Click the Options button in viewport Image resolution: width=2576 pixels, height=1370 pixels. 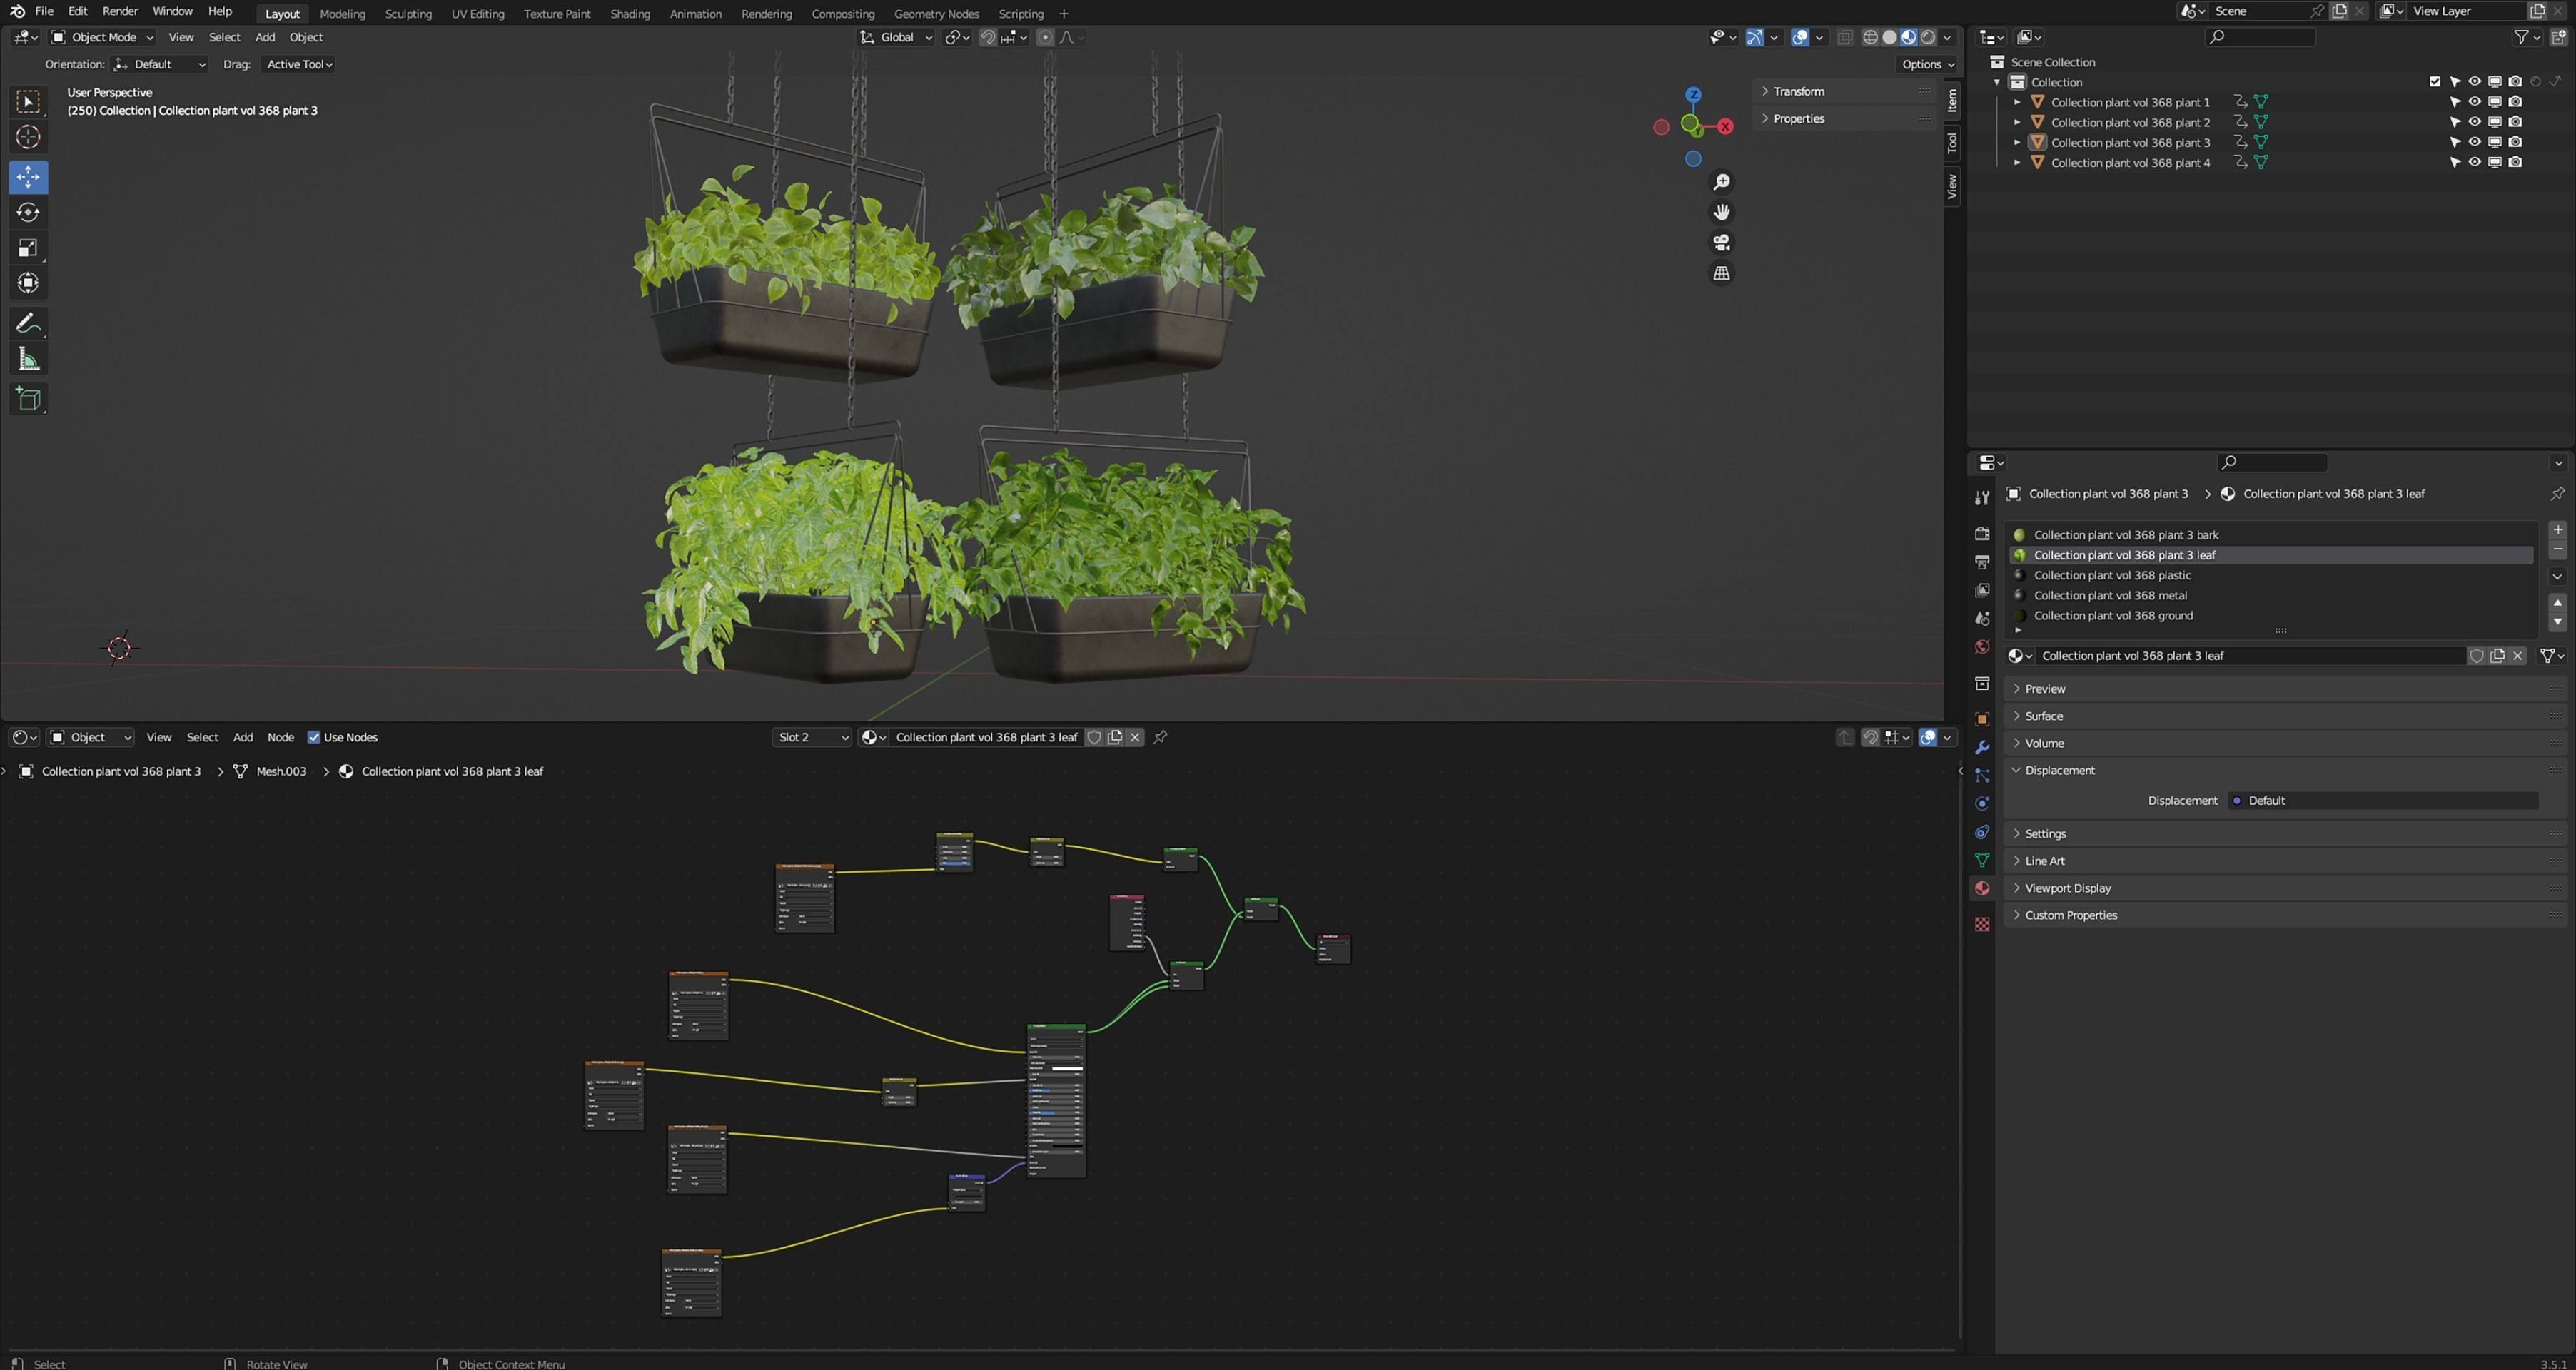pos(1928,64)
